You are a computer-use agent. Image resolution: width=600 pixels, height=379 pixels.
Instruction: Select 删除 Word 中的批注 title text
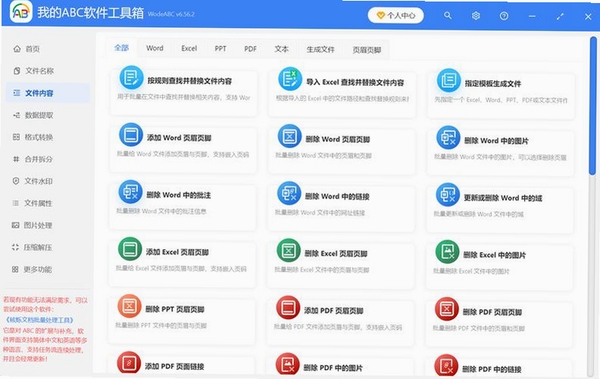click(x=179, y=195)
